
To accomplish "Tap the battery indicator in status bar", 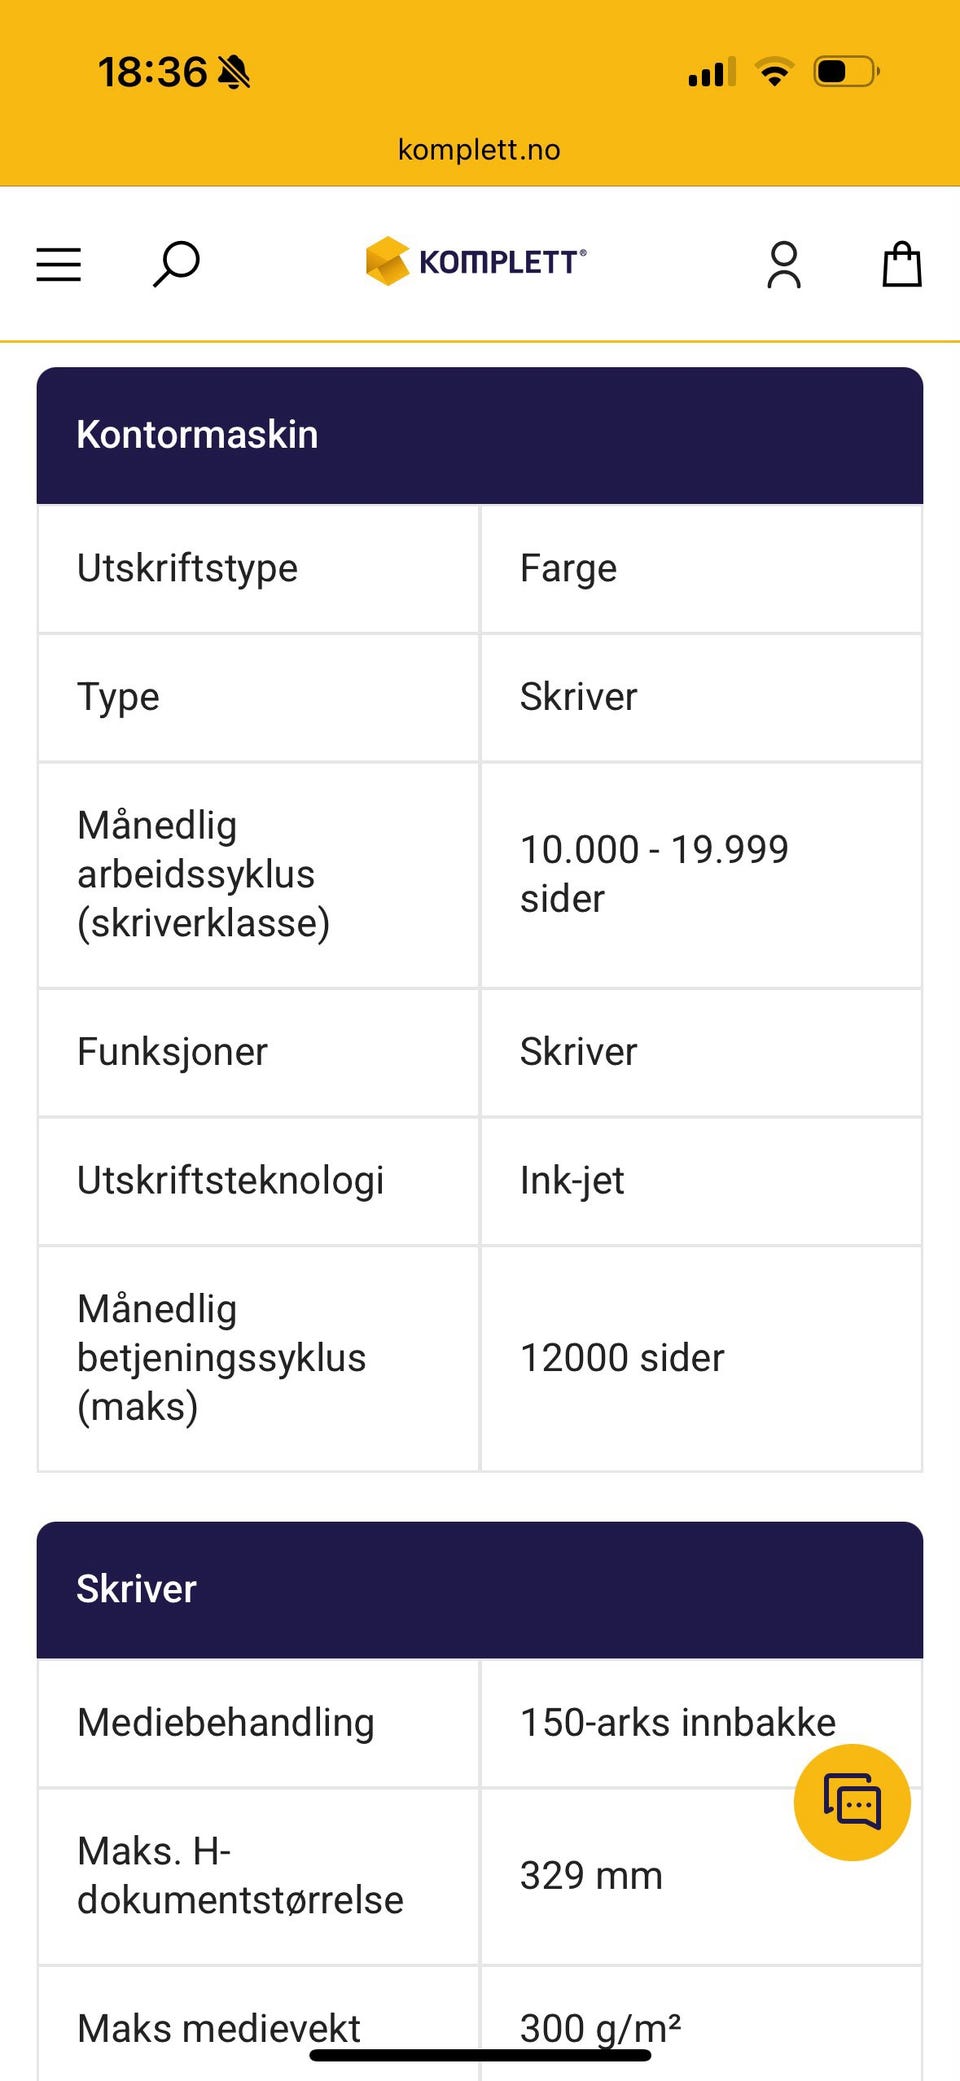I will [846, 72].
